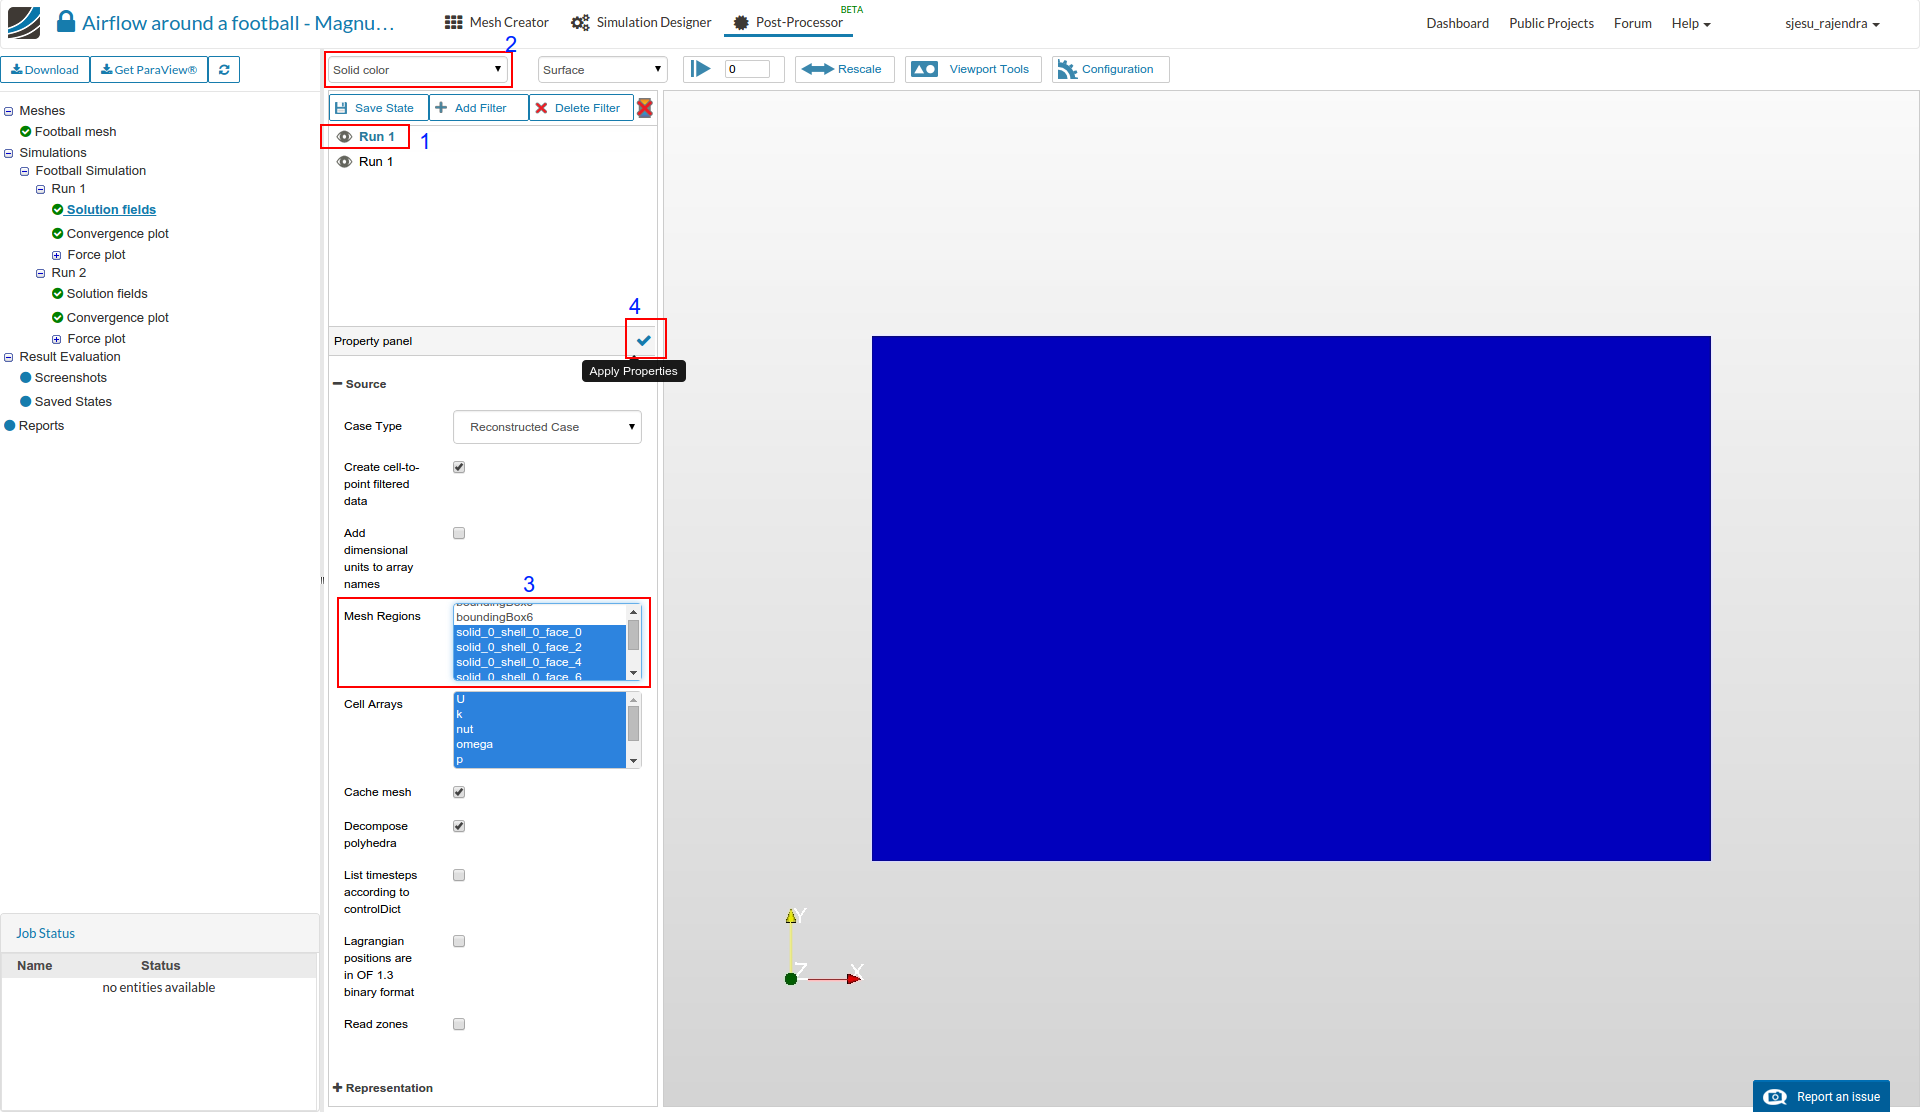Screen dimensions: 1920x1112
Task: Click the time step number field
Action: click(746, 70)
